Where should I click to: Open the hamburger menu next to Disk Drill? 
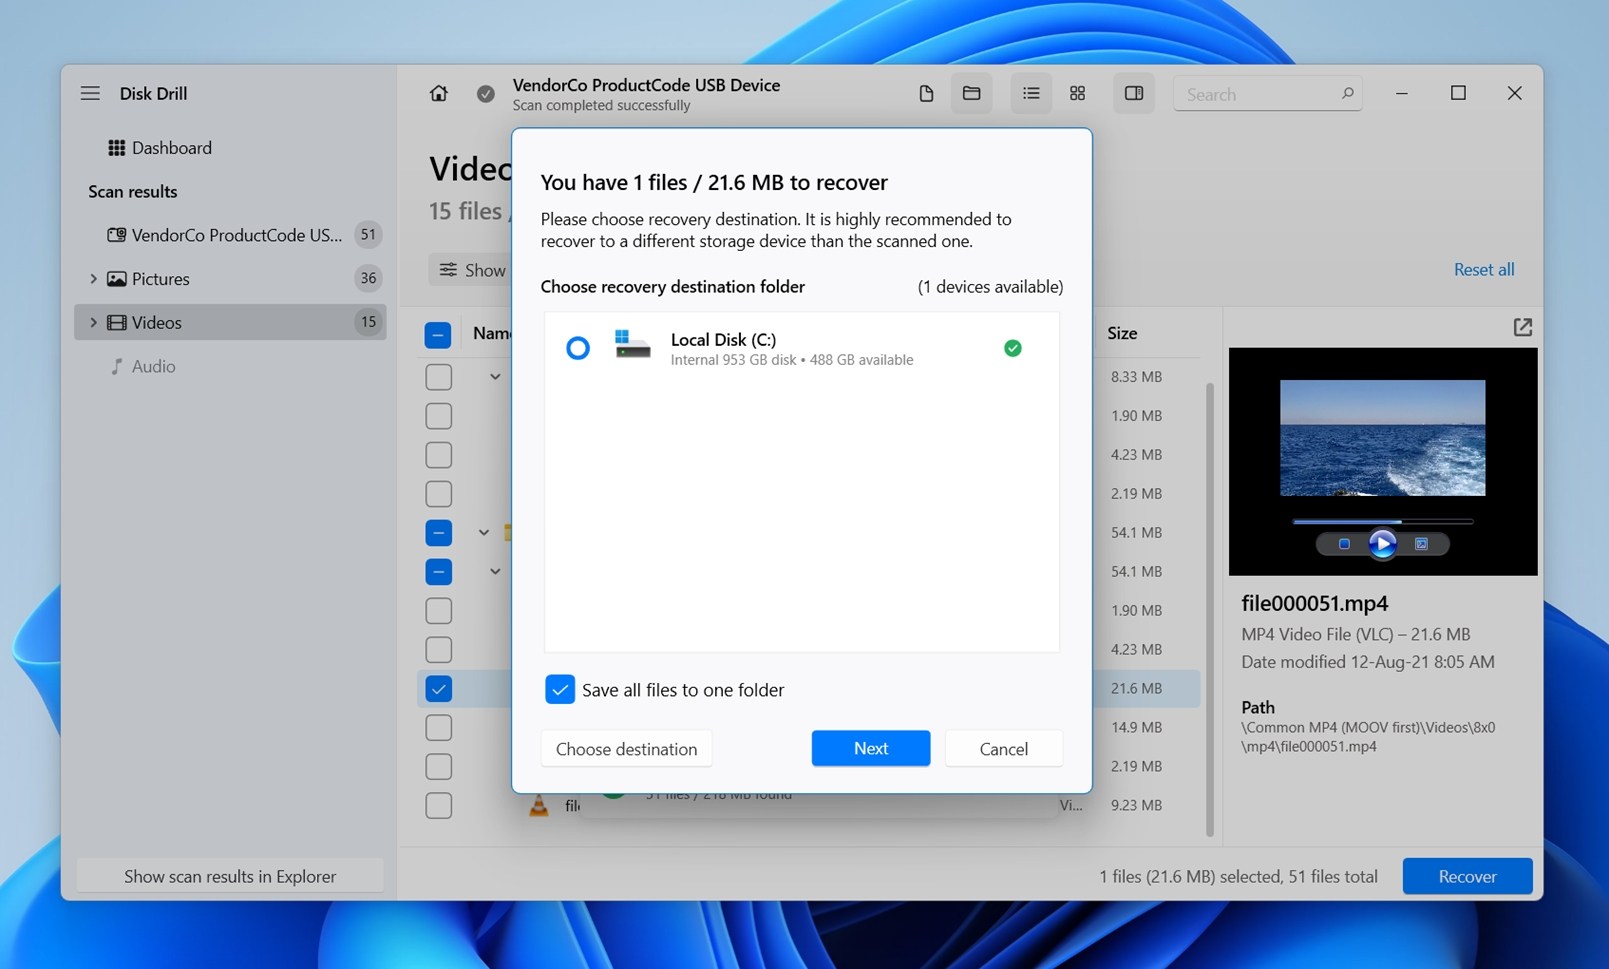[90, 93]
